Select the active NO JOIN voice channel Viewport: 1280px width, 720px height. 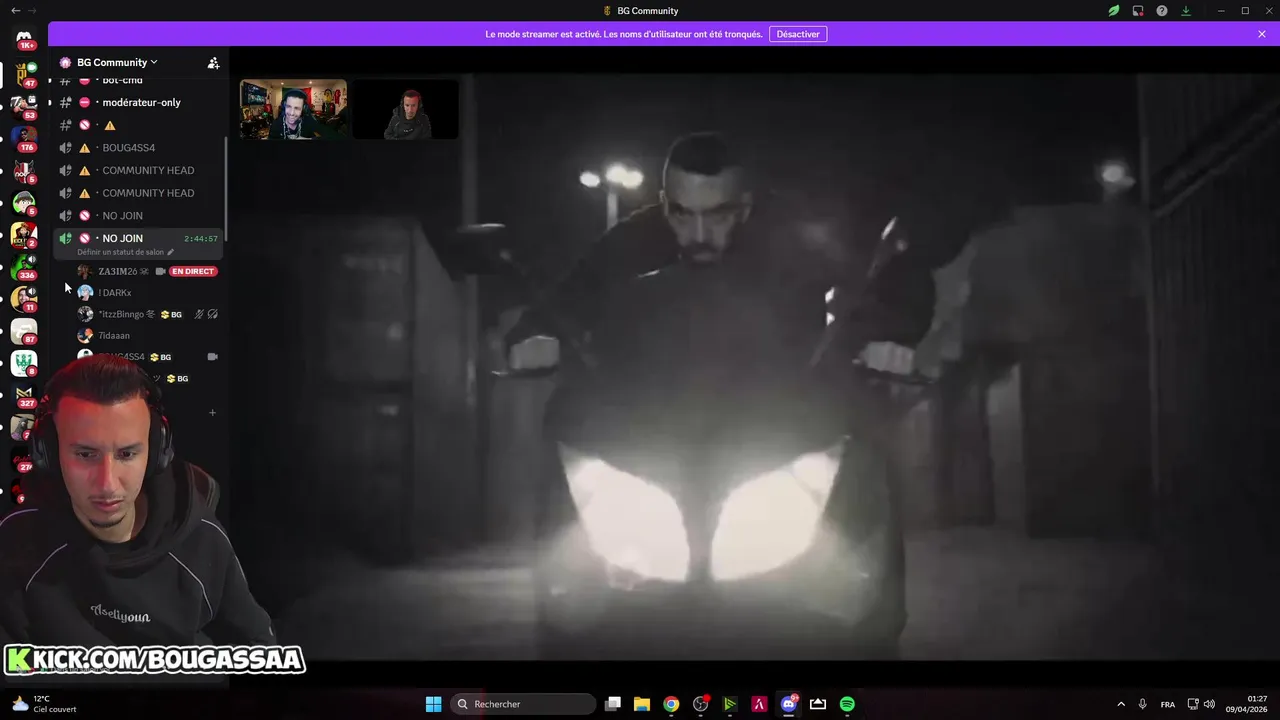(138, 238)
